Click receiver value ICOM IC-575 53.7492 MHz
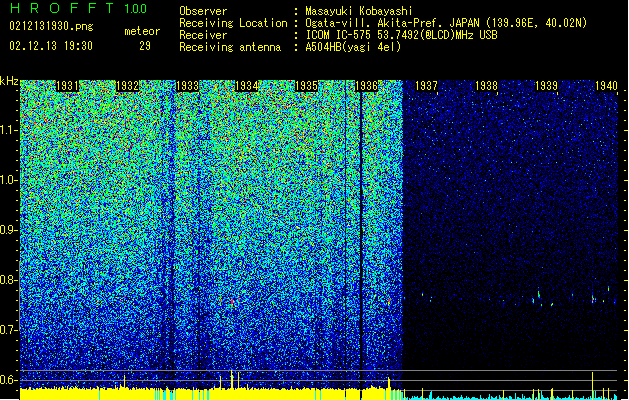 402,35
